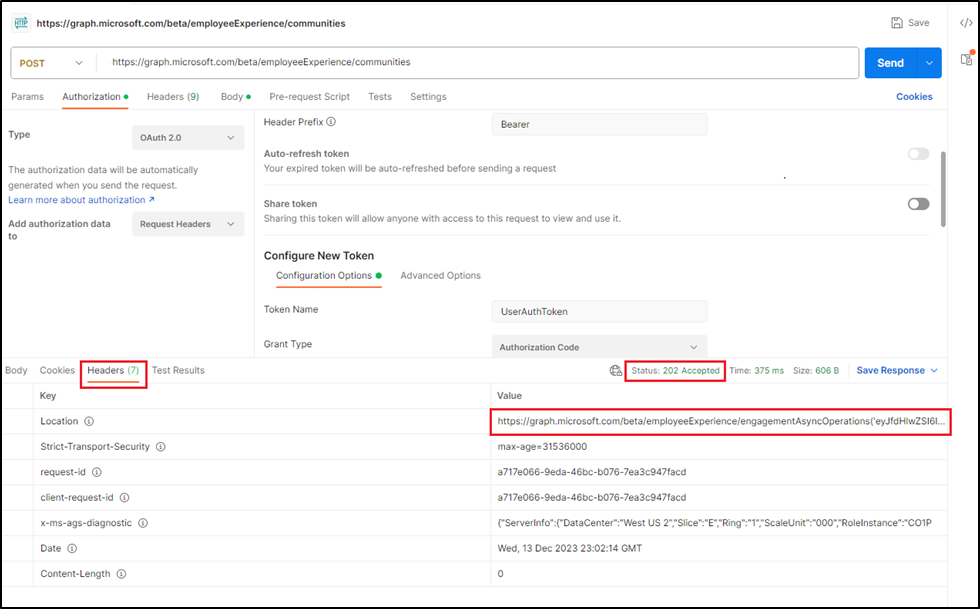Click the Token Name UserAuthToken field
980x609 pixels.
coord(599,311)
